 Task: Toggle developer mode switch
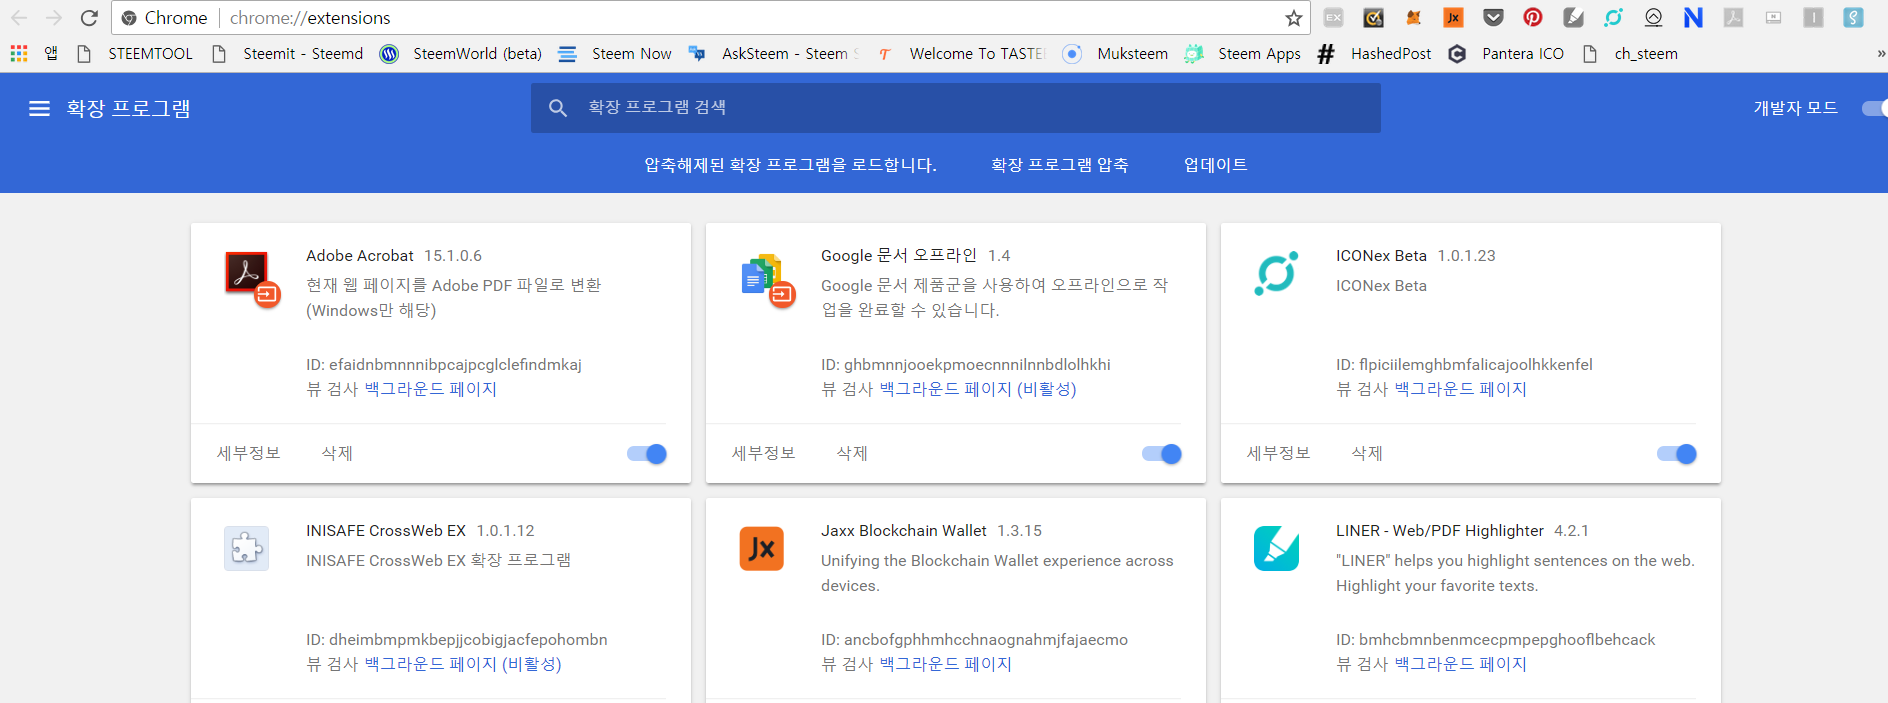1874,108
